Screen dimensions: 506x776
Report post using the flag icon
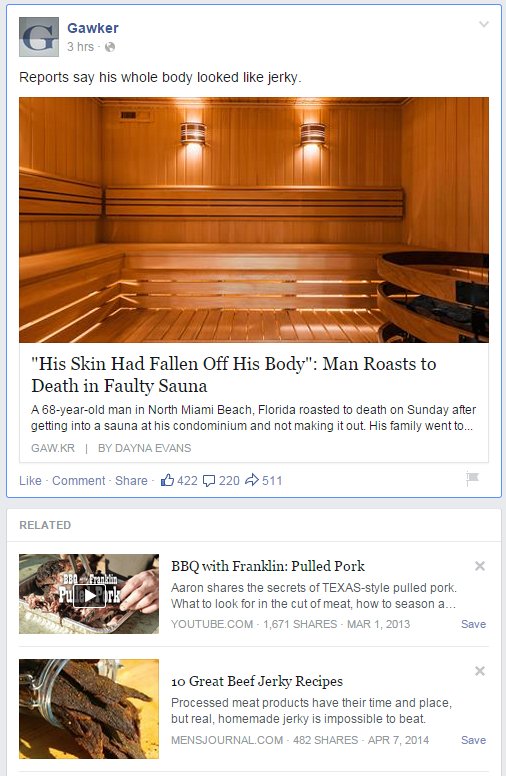coord(472,479)
